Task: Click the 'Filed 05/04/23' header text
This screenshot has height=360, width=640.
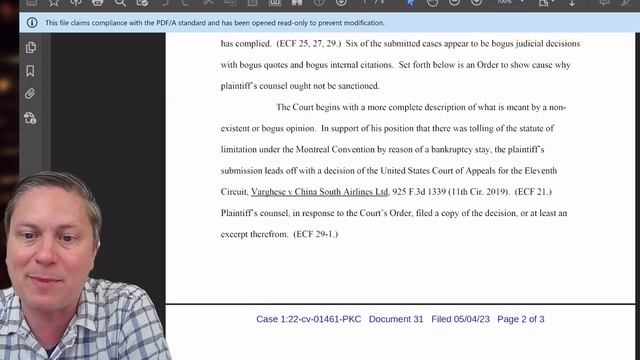Action: [x=460, y=319]
